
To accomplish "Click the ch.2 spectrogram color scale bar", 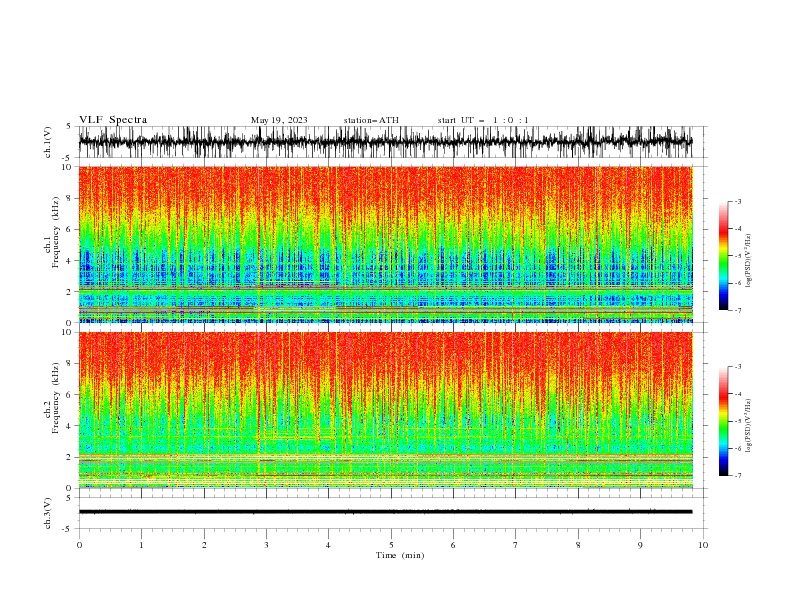I will point(723,421).
